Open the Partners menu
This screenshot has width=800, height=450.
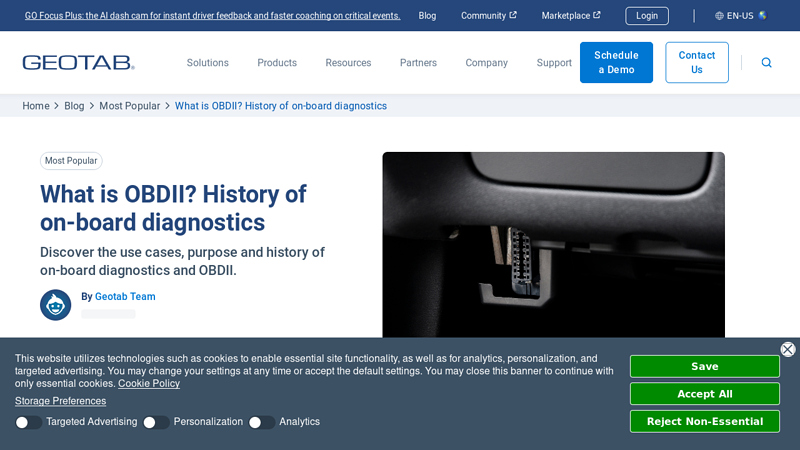pos(418,63)
